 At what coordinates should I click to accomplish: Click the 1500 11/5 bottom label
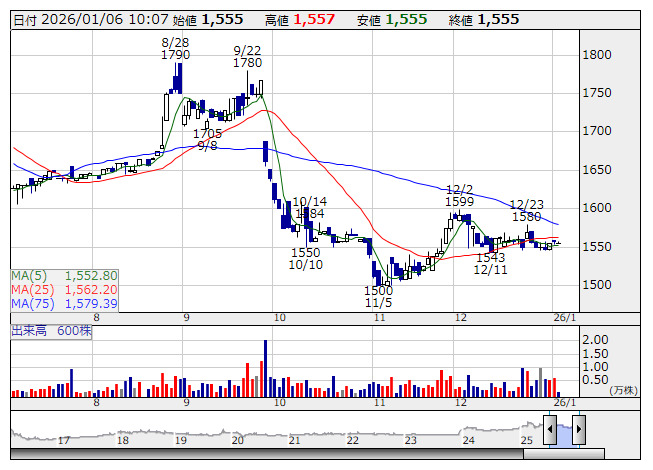pos(379,296)
